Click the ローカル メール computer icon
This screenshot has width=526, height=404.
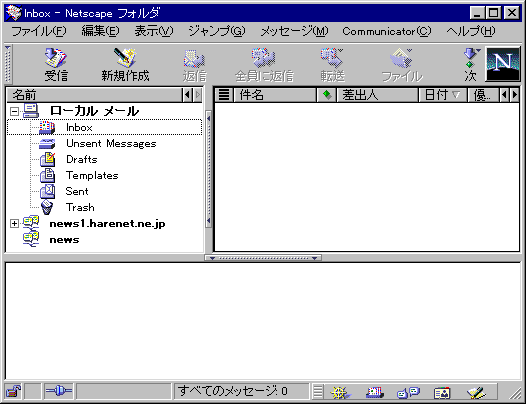coord(31,111)
